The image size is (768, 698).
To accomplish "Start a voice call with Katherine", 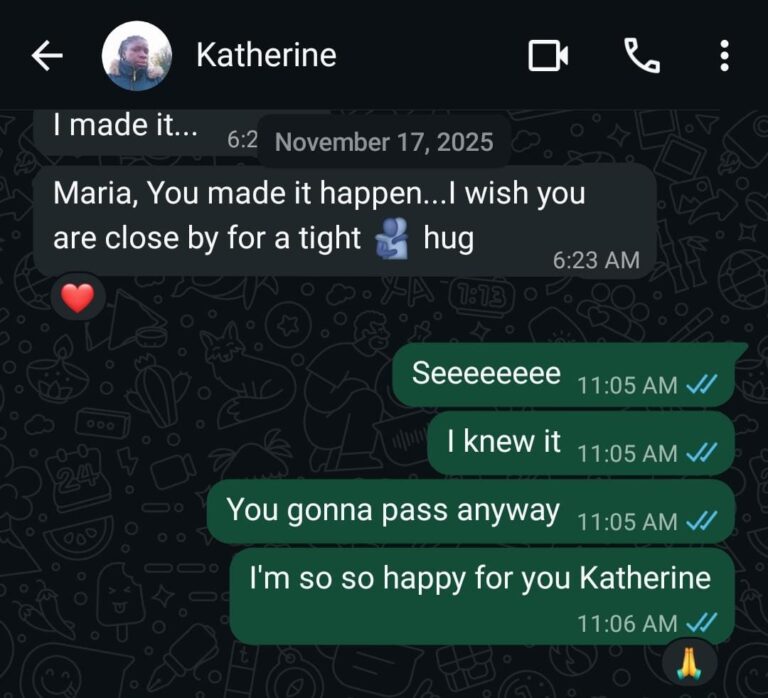I will pyautogui.click(x=642, y=56).
